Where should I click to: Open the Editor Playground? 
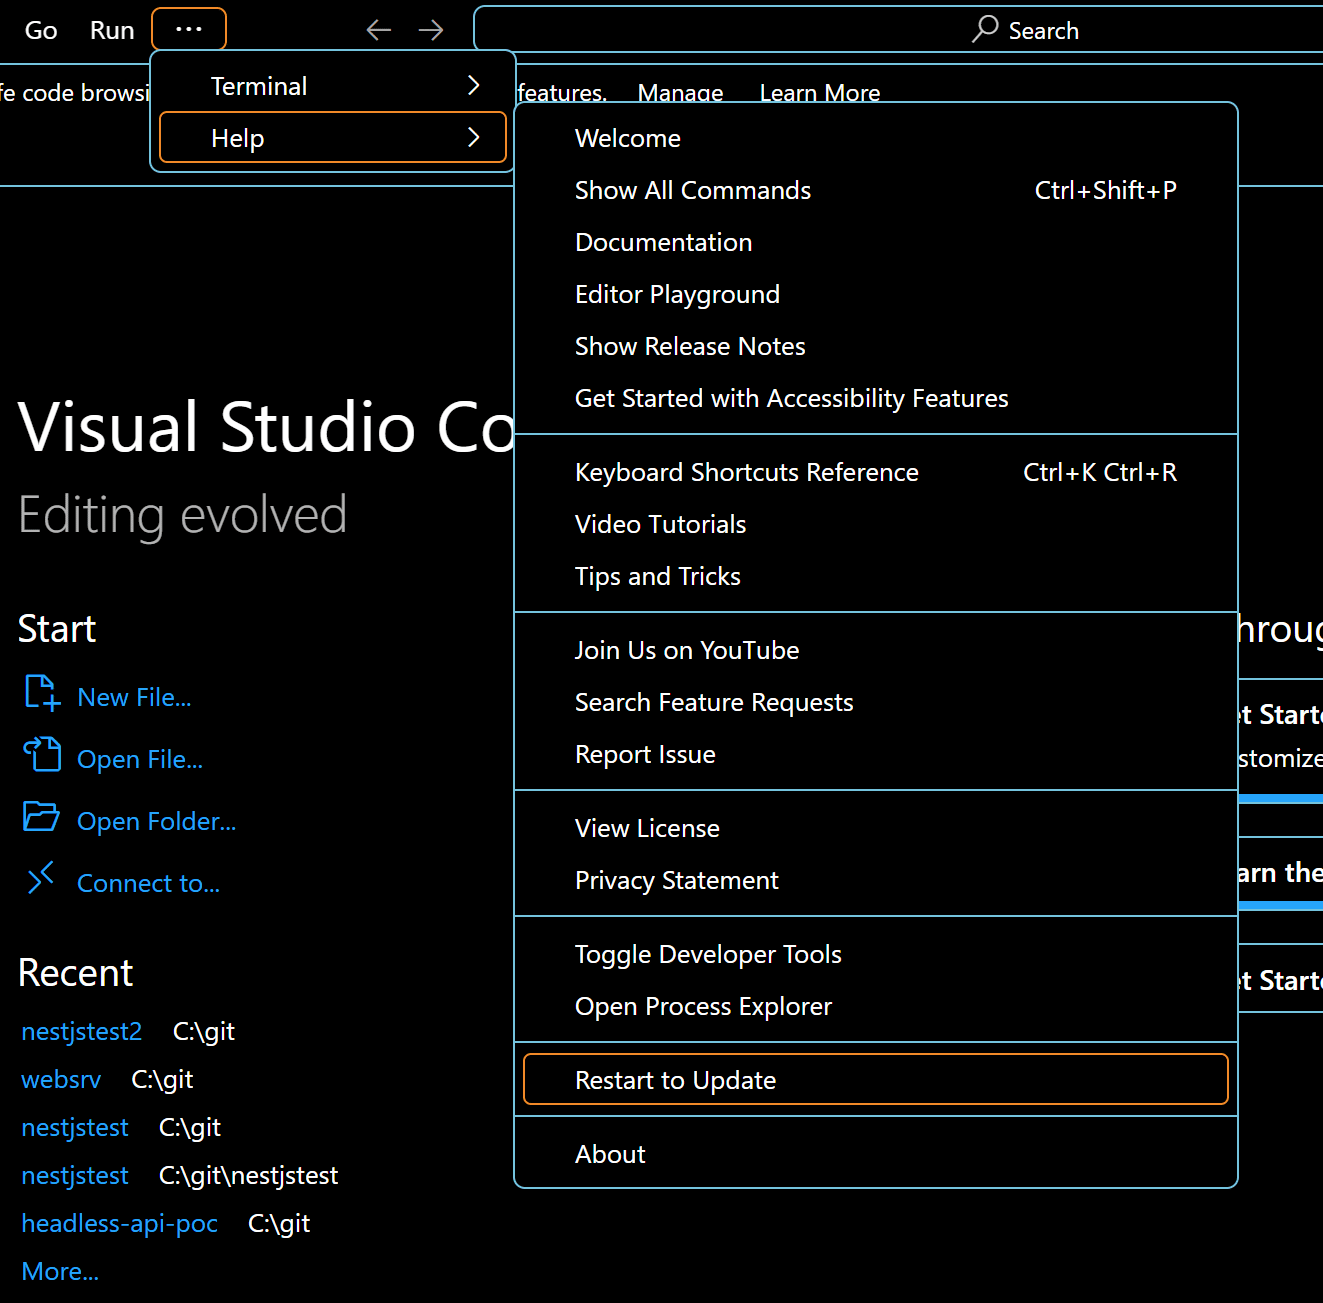point(677,294)
